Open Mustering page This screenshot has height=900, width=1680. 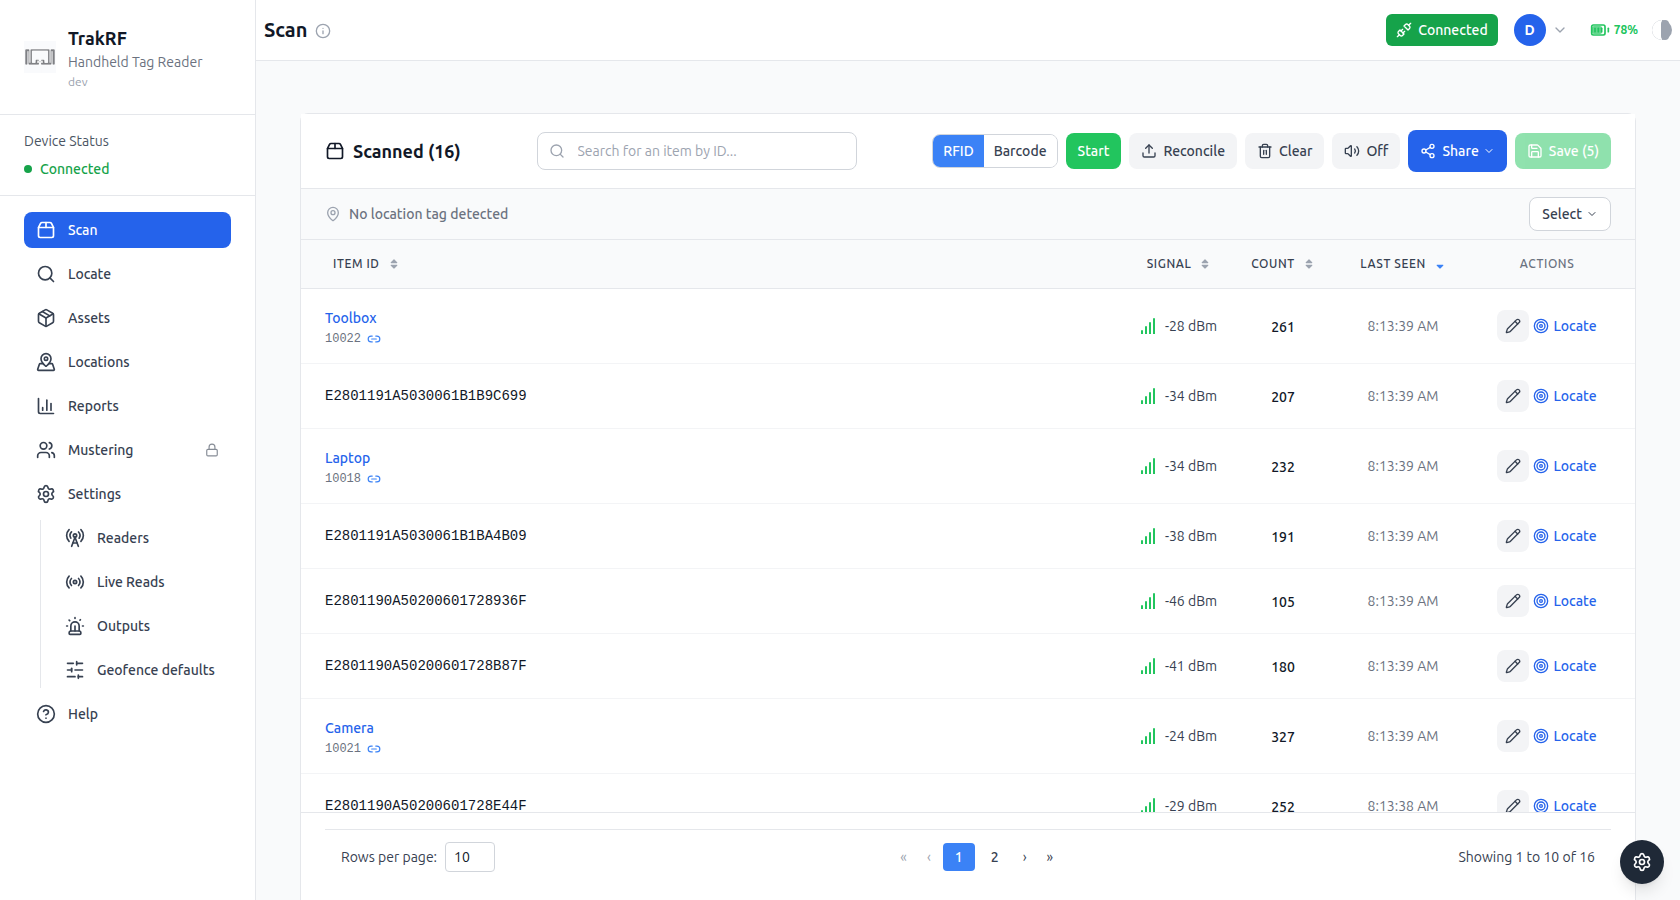pyautogui.click(x=127, y=450)
